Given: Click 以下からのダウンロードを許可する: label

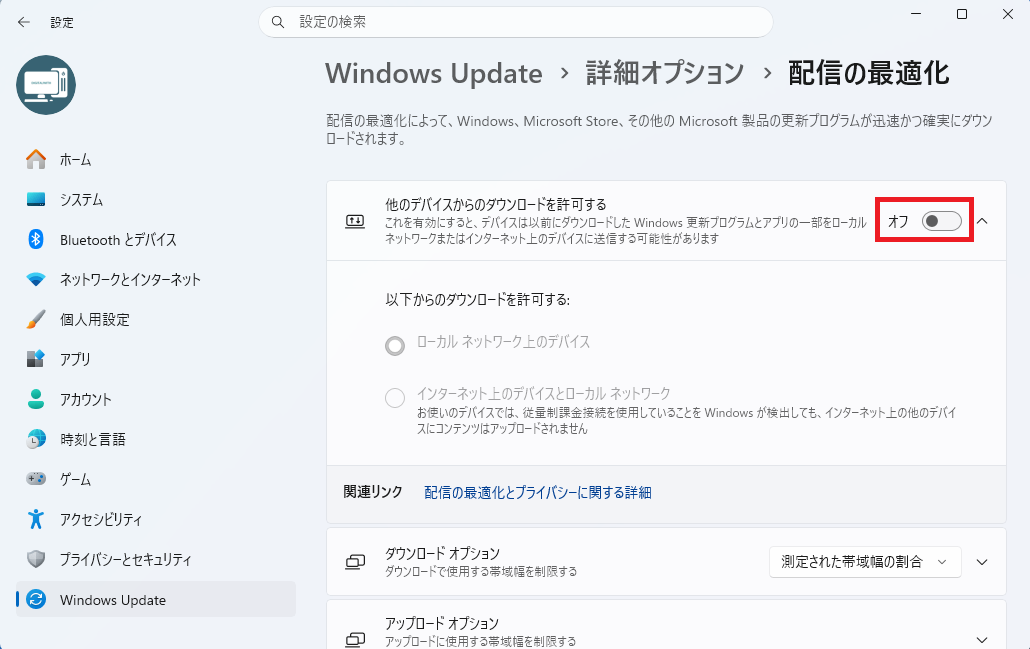Looking at the screenshot, I should pyautogui.click(x=478, y=300).
